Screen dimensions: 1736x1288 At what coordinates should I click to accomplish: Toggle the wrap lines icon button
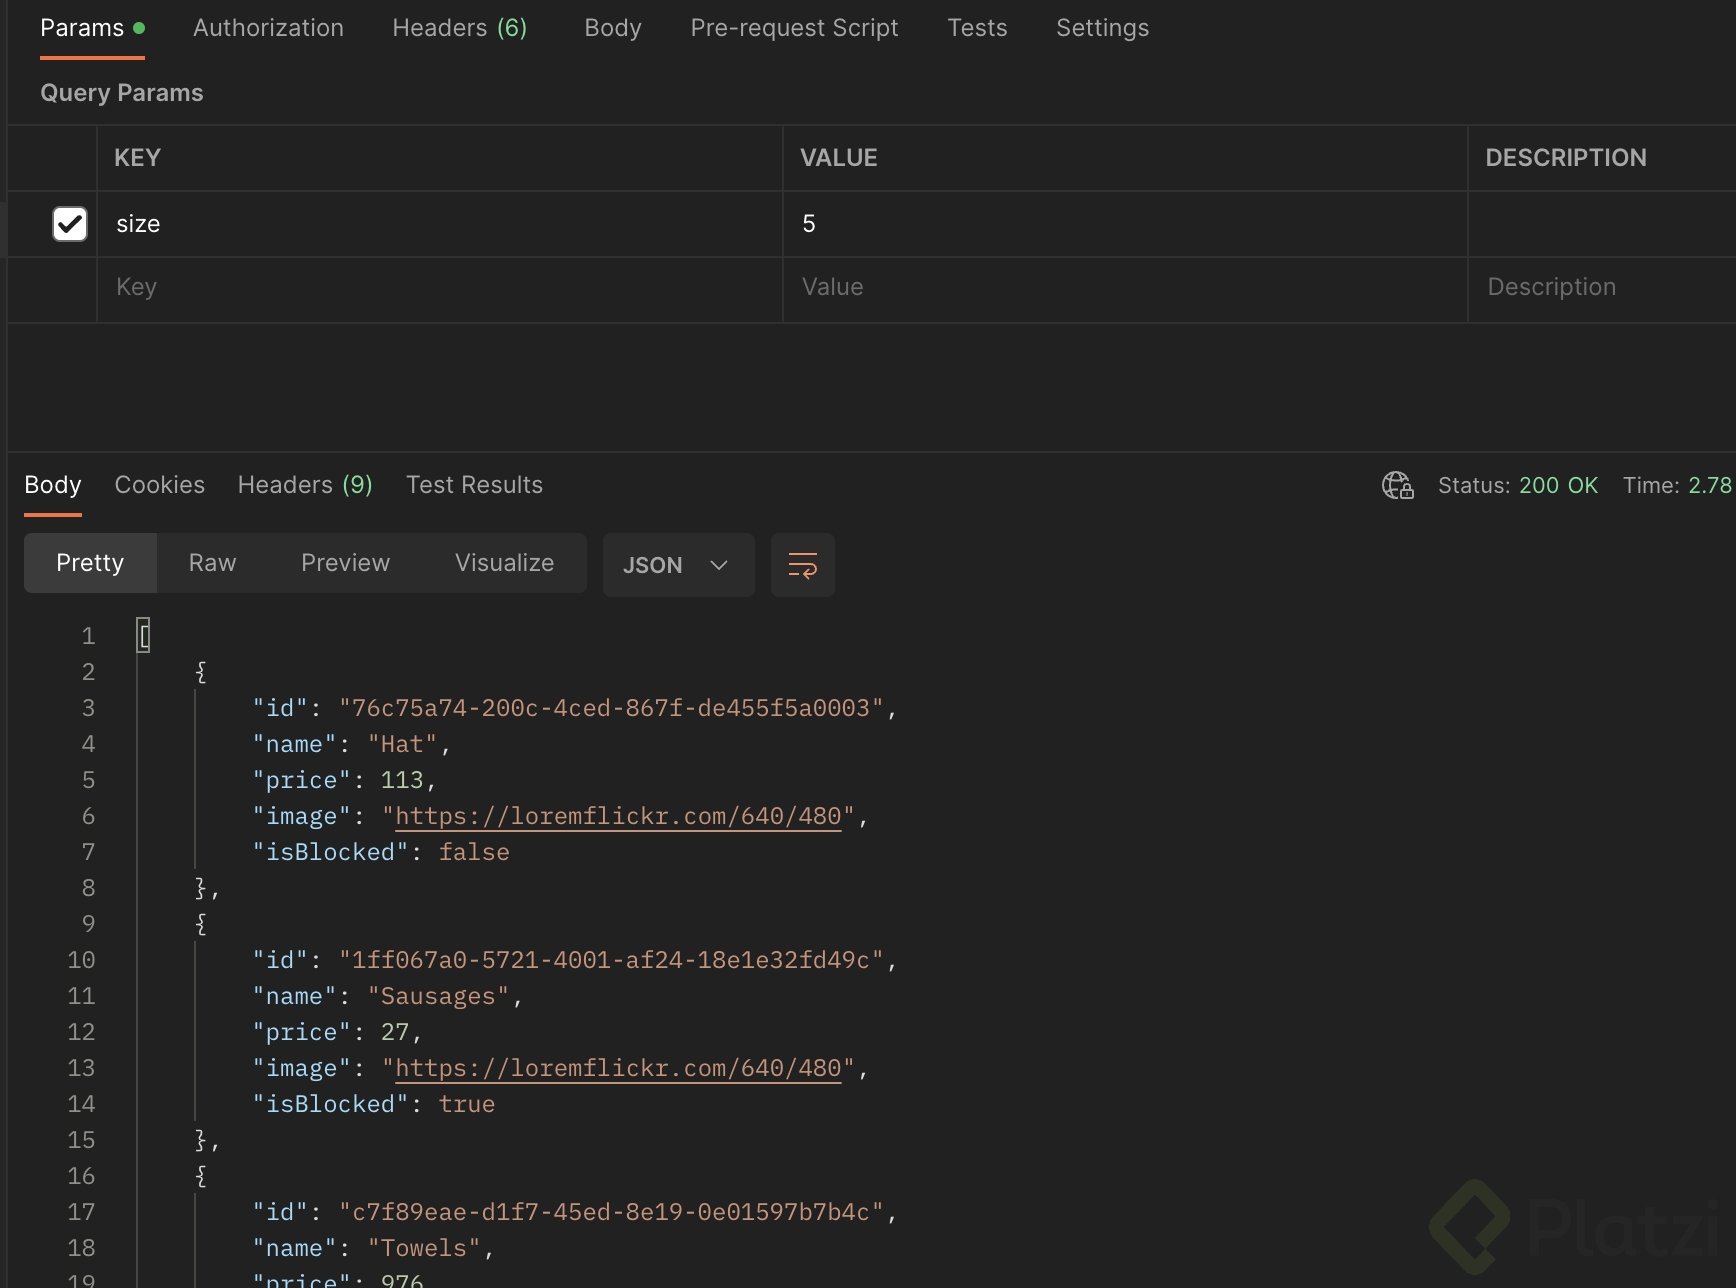tap(802, 565)
